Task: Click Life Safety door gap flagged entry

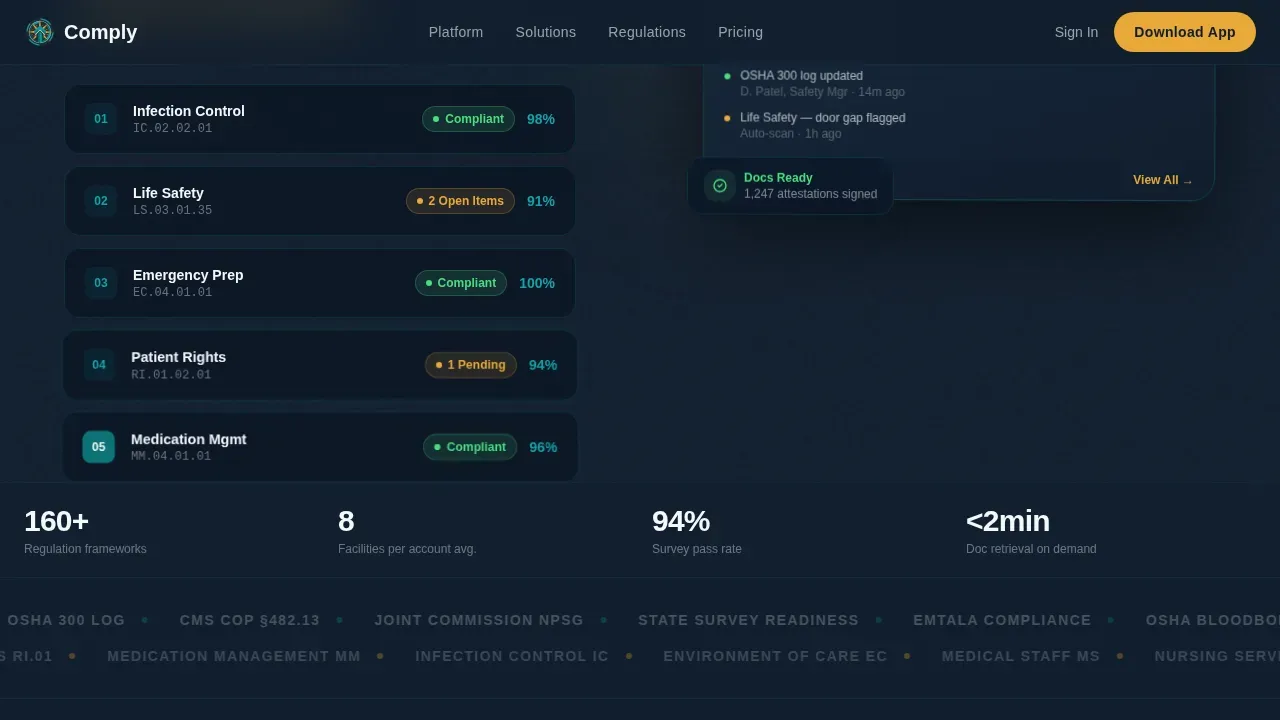Action: coord(823,118)
